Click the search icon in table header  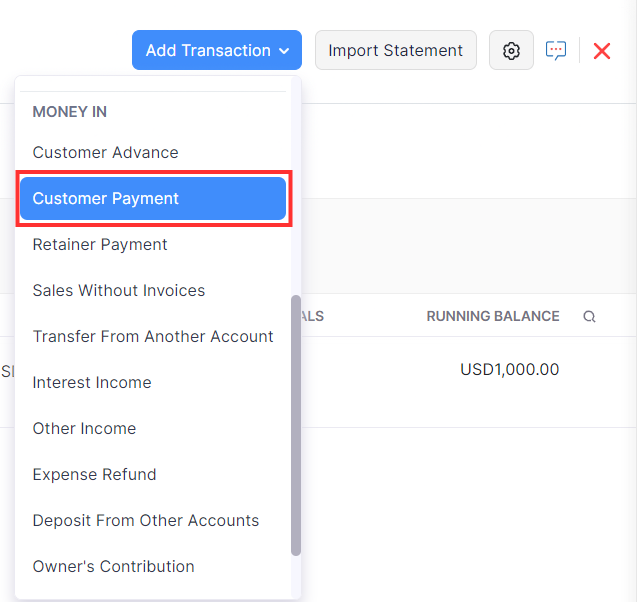point(590,317)
